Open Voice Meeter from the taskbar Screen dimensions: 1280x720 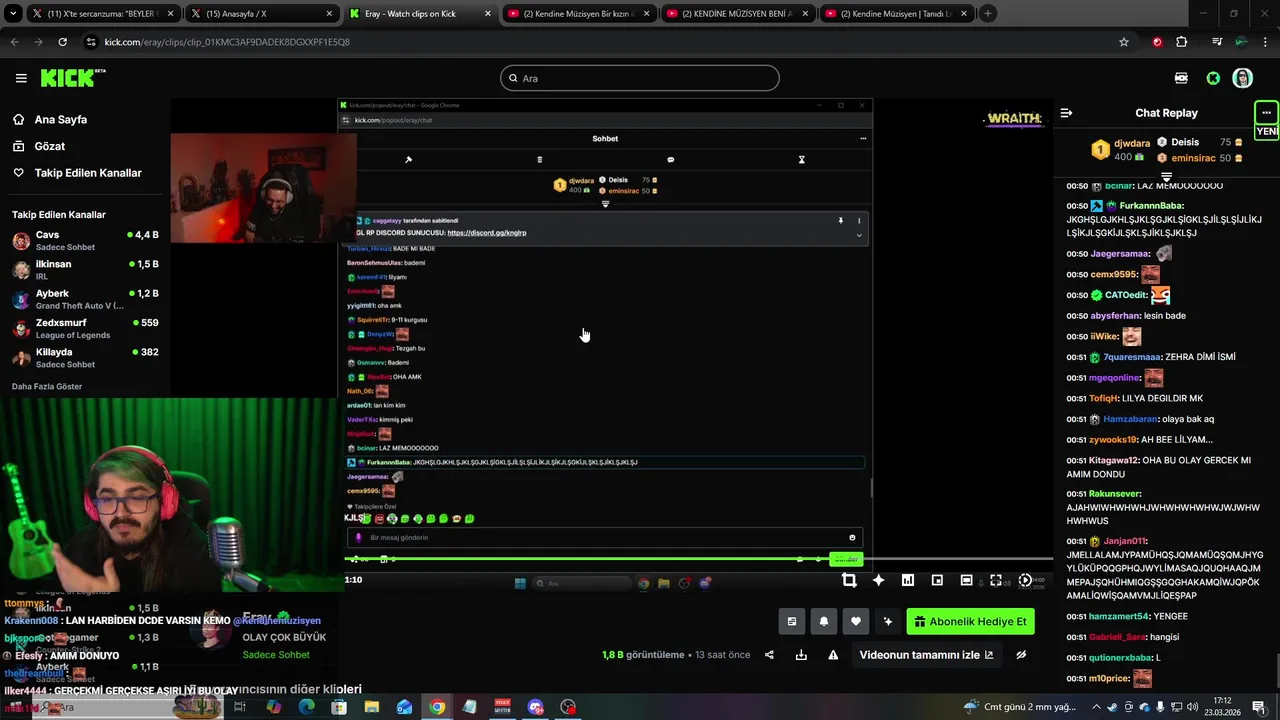click(503, 707)
